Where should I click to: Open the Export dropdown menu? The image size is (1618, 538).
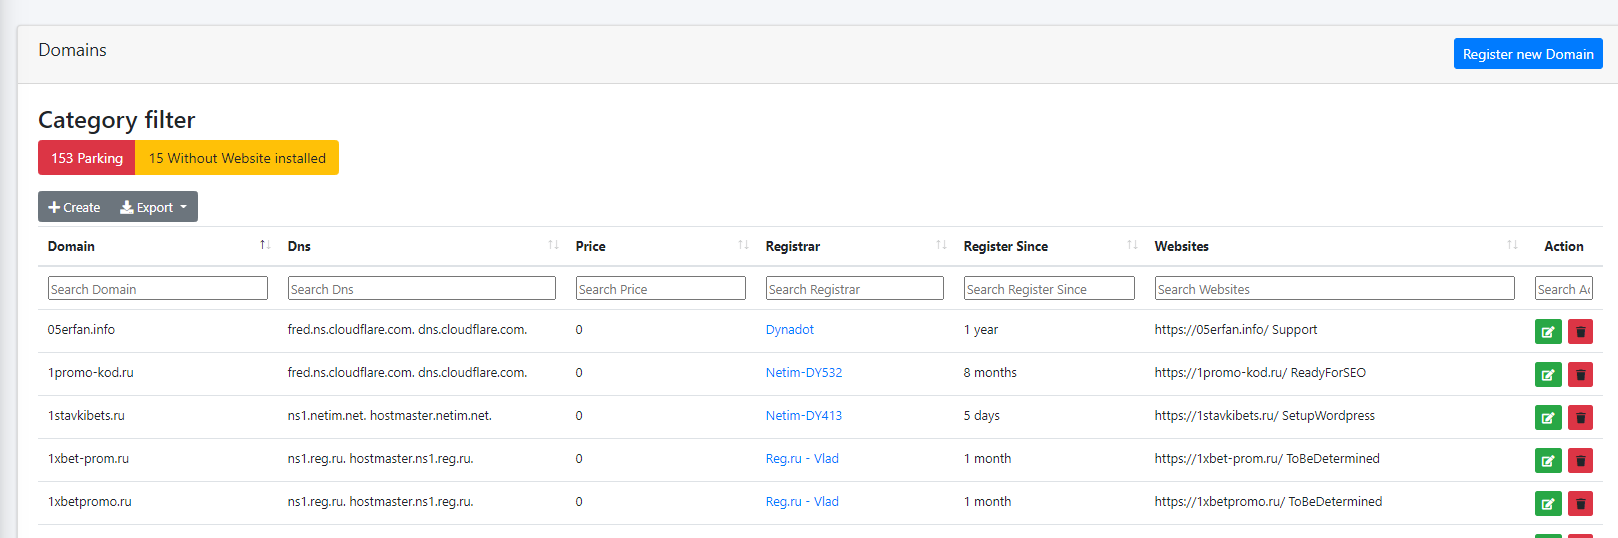(154, 207)
